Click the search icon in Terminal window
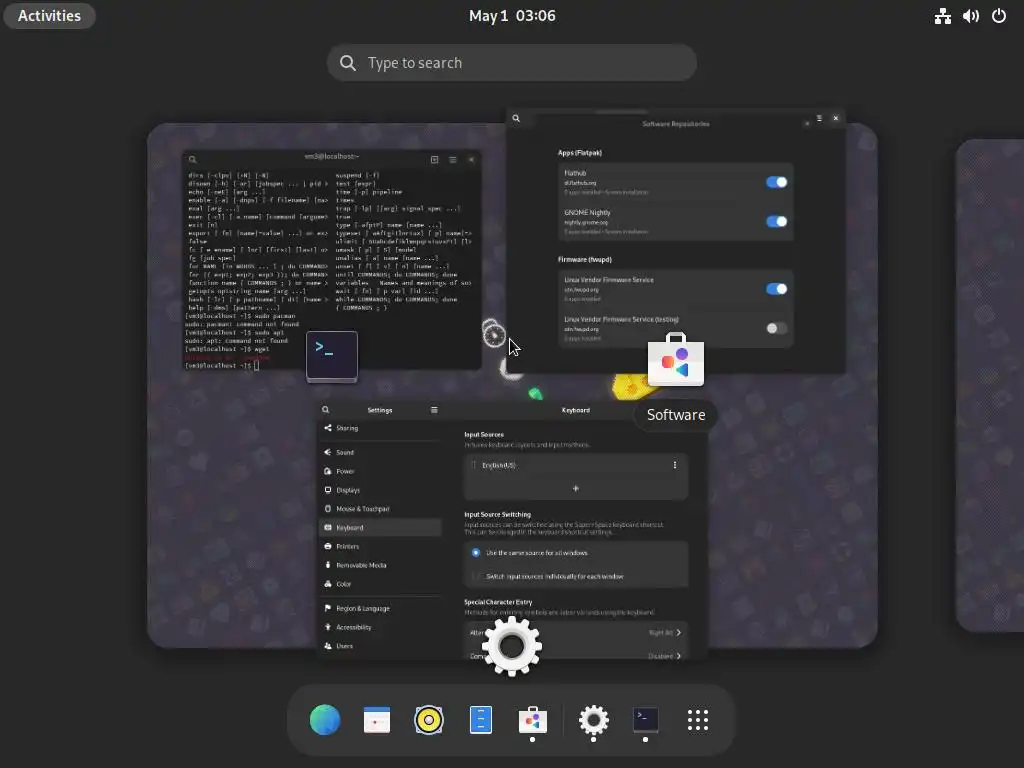Screen dimensions: 1024x768 point(193,159)
